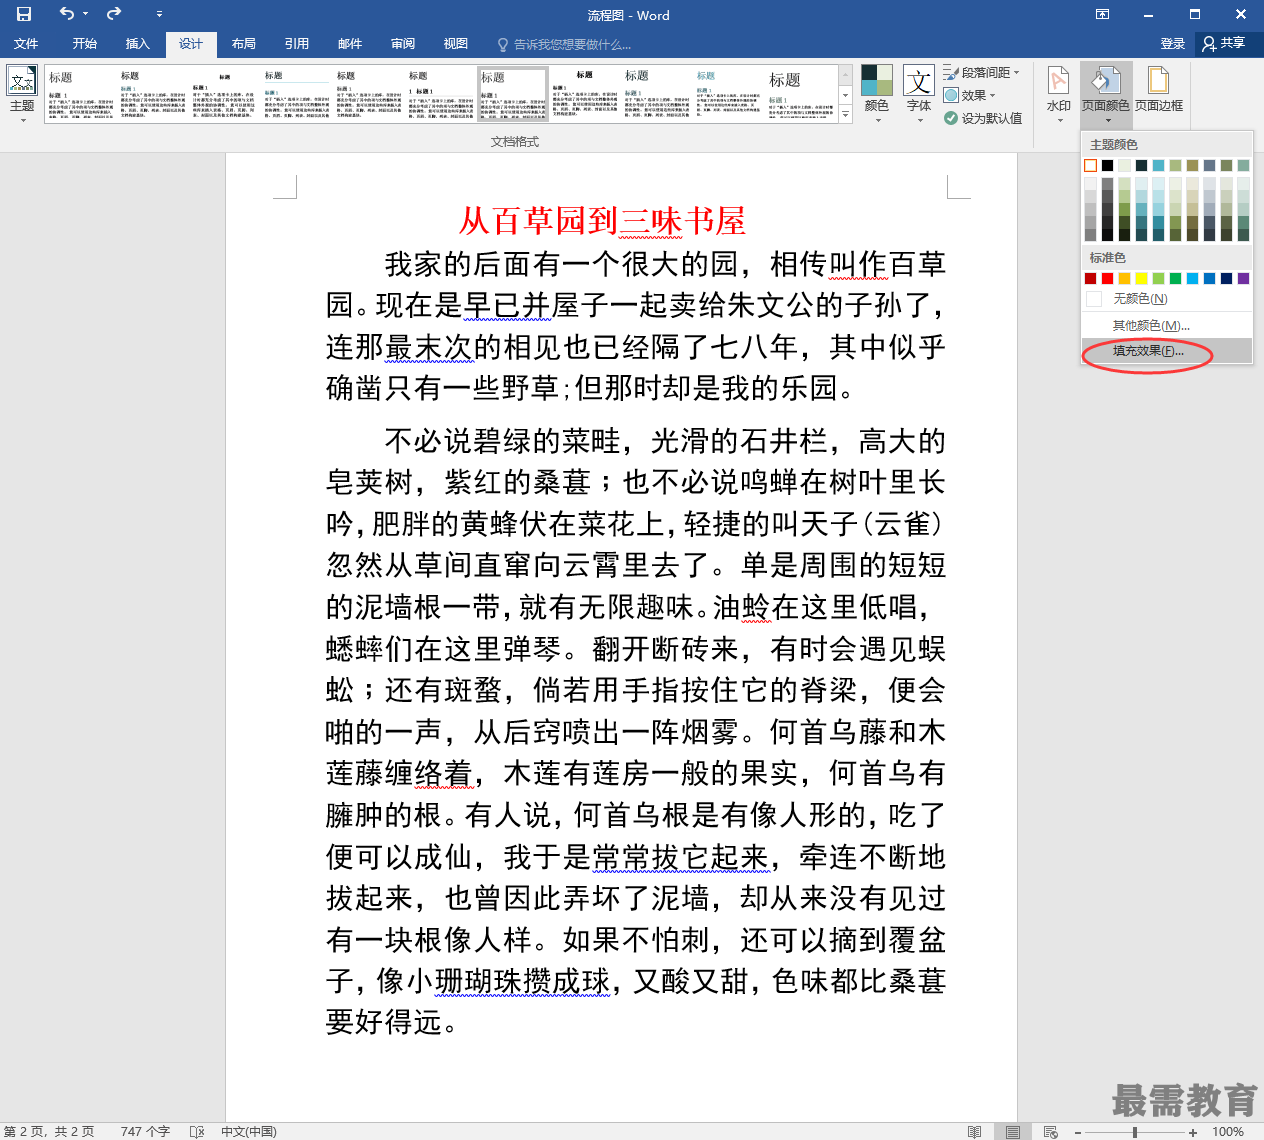Open Quick Access Toolbar customization arrow

point(159,15)
